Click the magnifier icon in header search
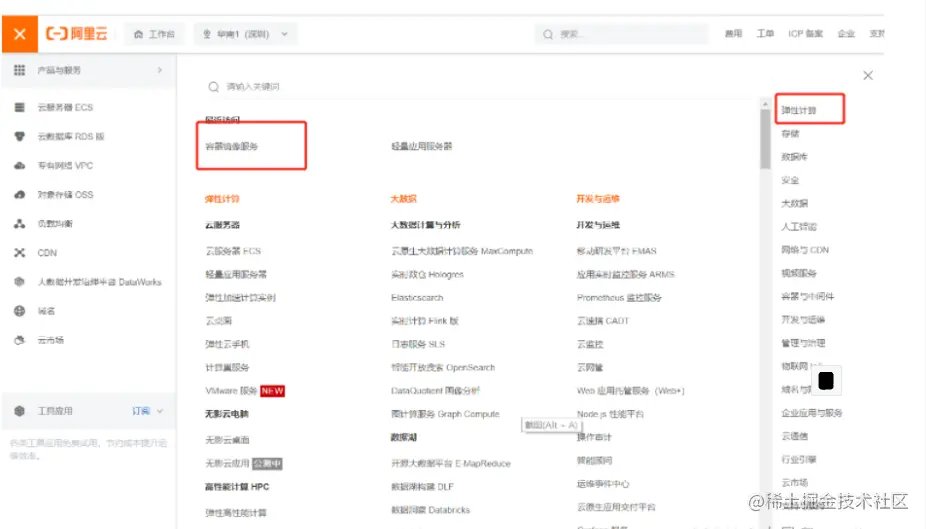This screenshot has width=926, height=529. 548,34
